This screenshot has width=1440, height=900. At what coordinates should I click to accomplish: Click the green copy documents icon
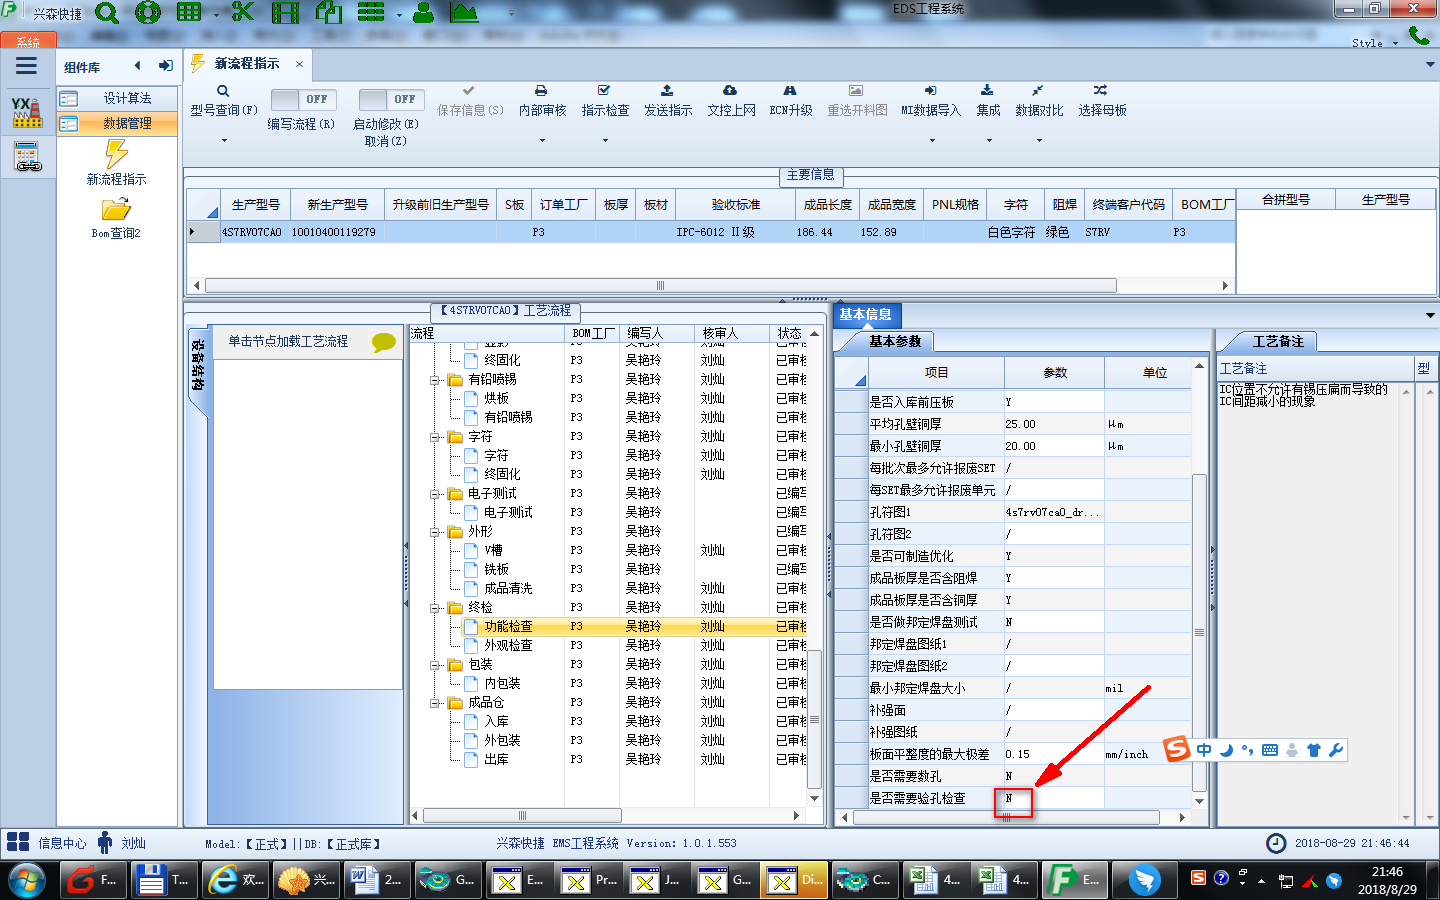pos(329,13)
